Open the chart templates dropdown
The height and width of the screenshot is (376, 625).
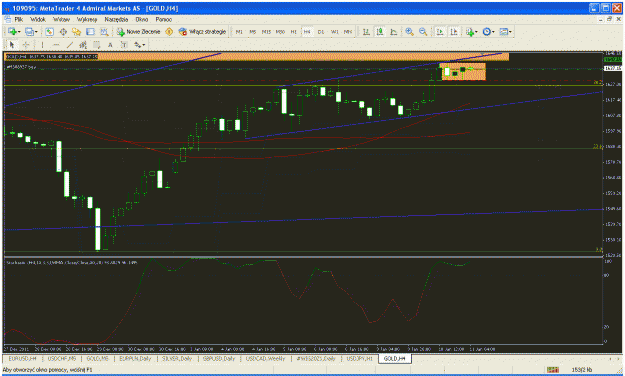505,32
